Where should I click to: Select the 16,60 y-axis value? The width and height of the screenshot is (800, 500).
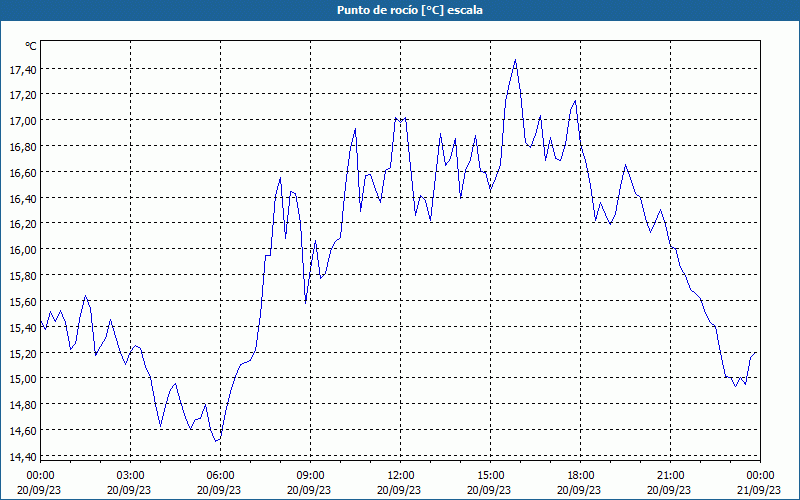(x=23, y=173)
